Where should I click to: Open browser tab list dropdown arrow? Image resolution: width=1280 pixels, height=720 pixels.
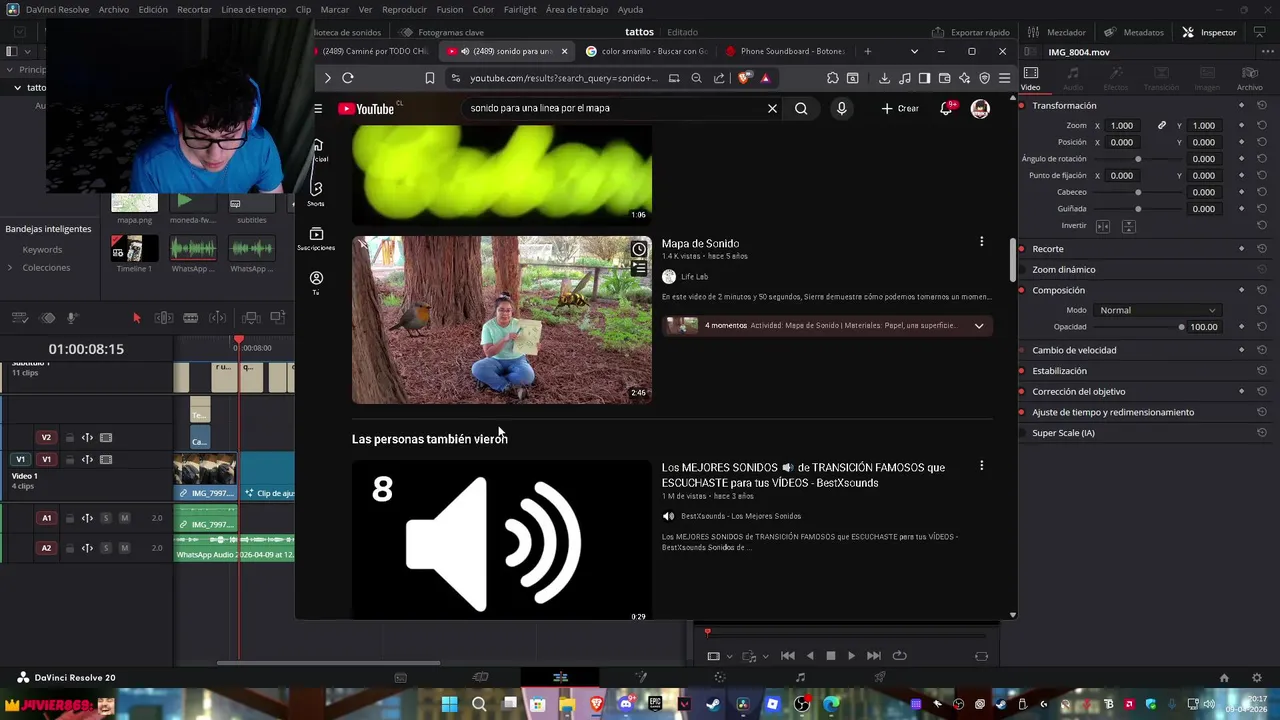click(x=914, y=51)
